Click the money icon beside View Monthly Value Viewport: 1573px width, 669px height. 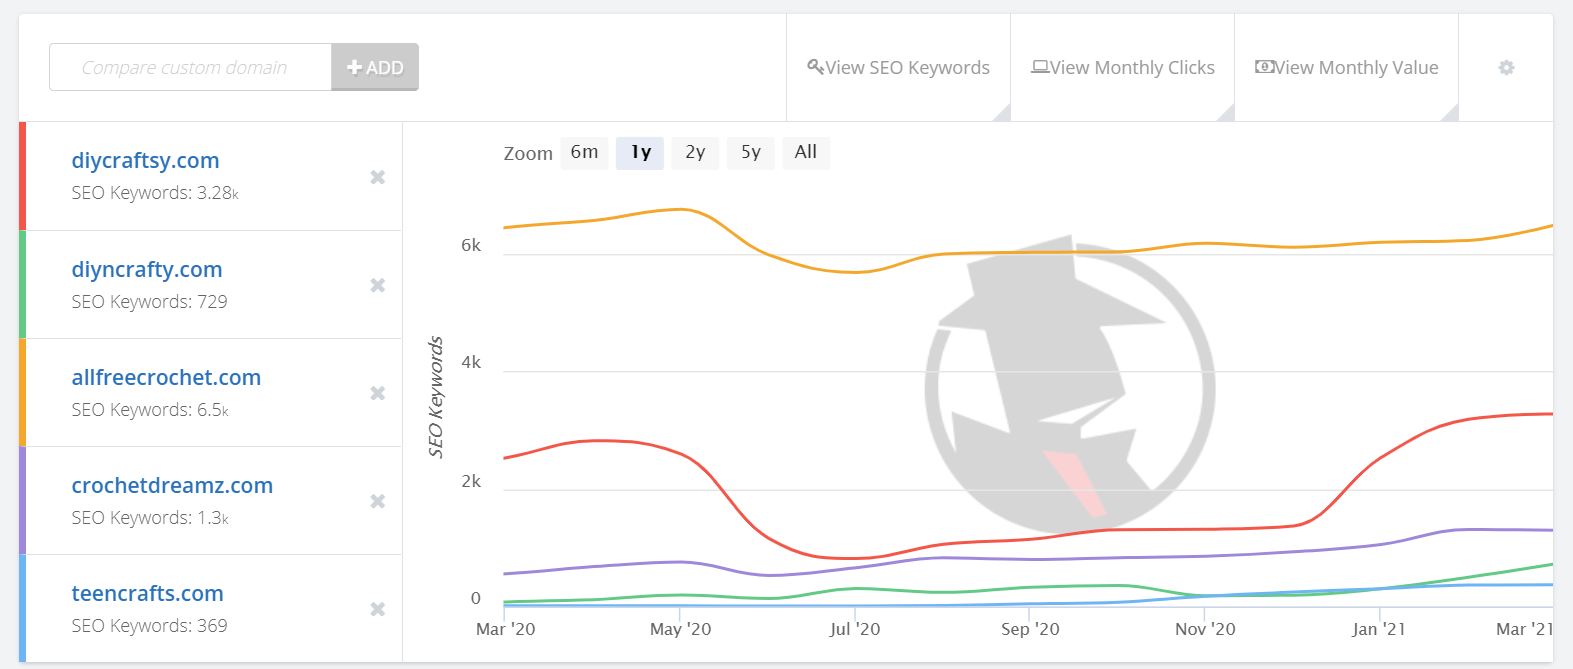[1264, 67]
